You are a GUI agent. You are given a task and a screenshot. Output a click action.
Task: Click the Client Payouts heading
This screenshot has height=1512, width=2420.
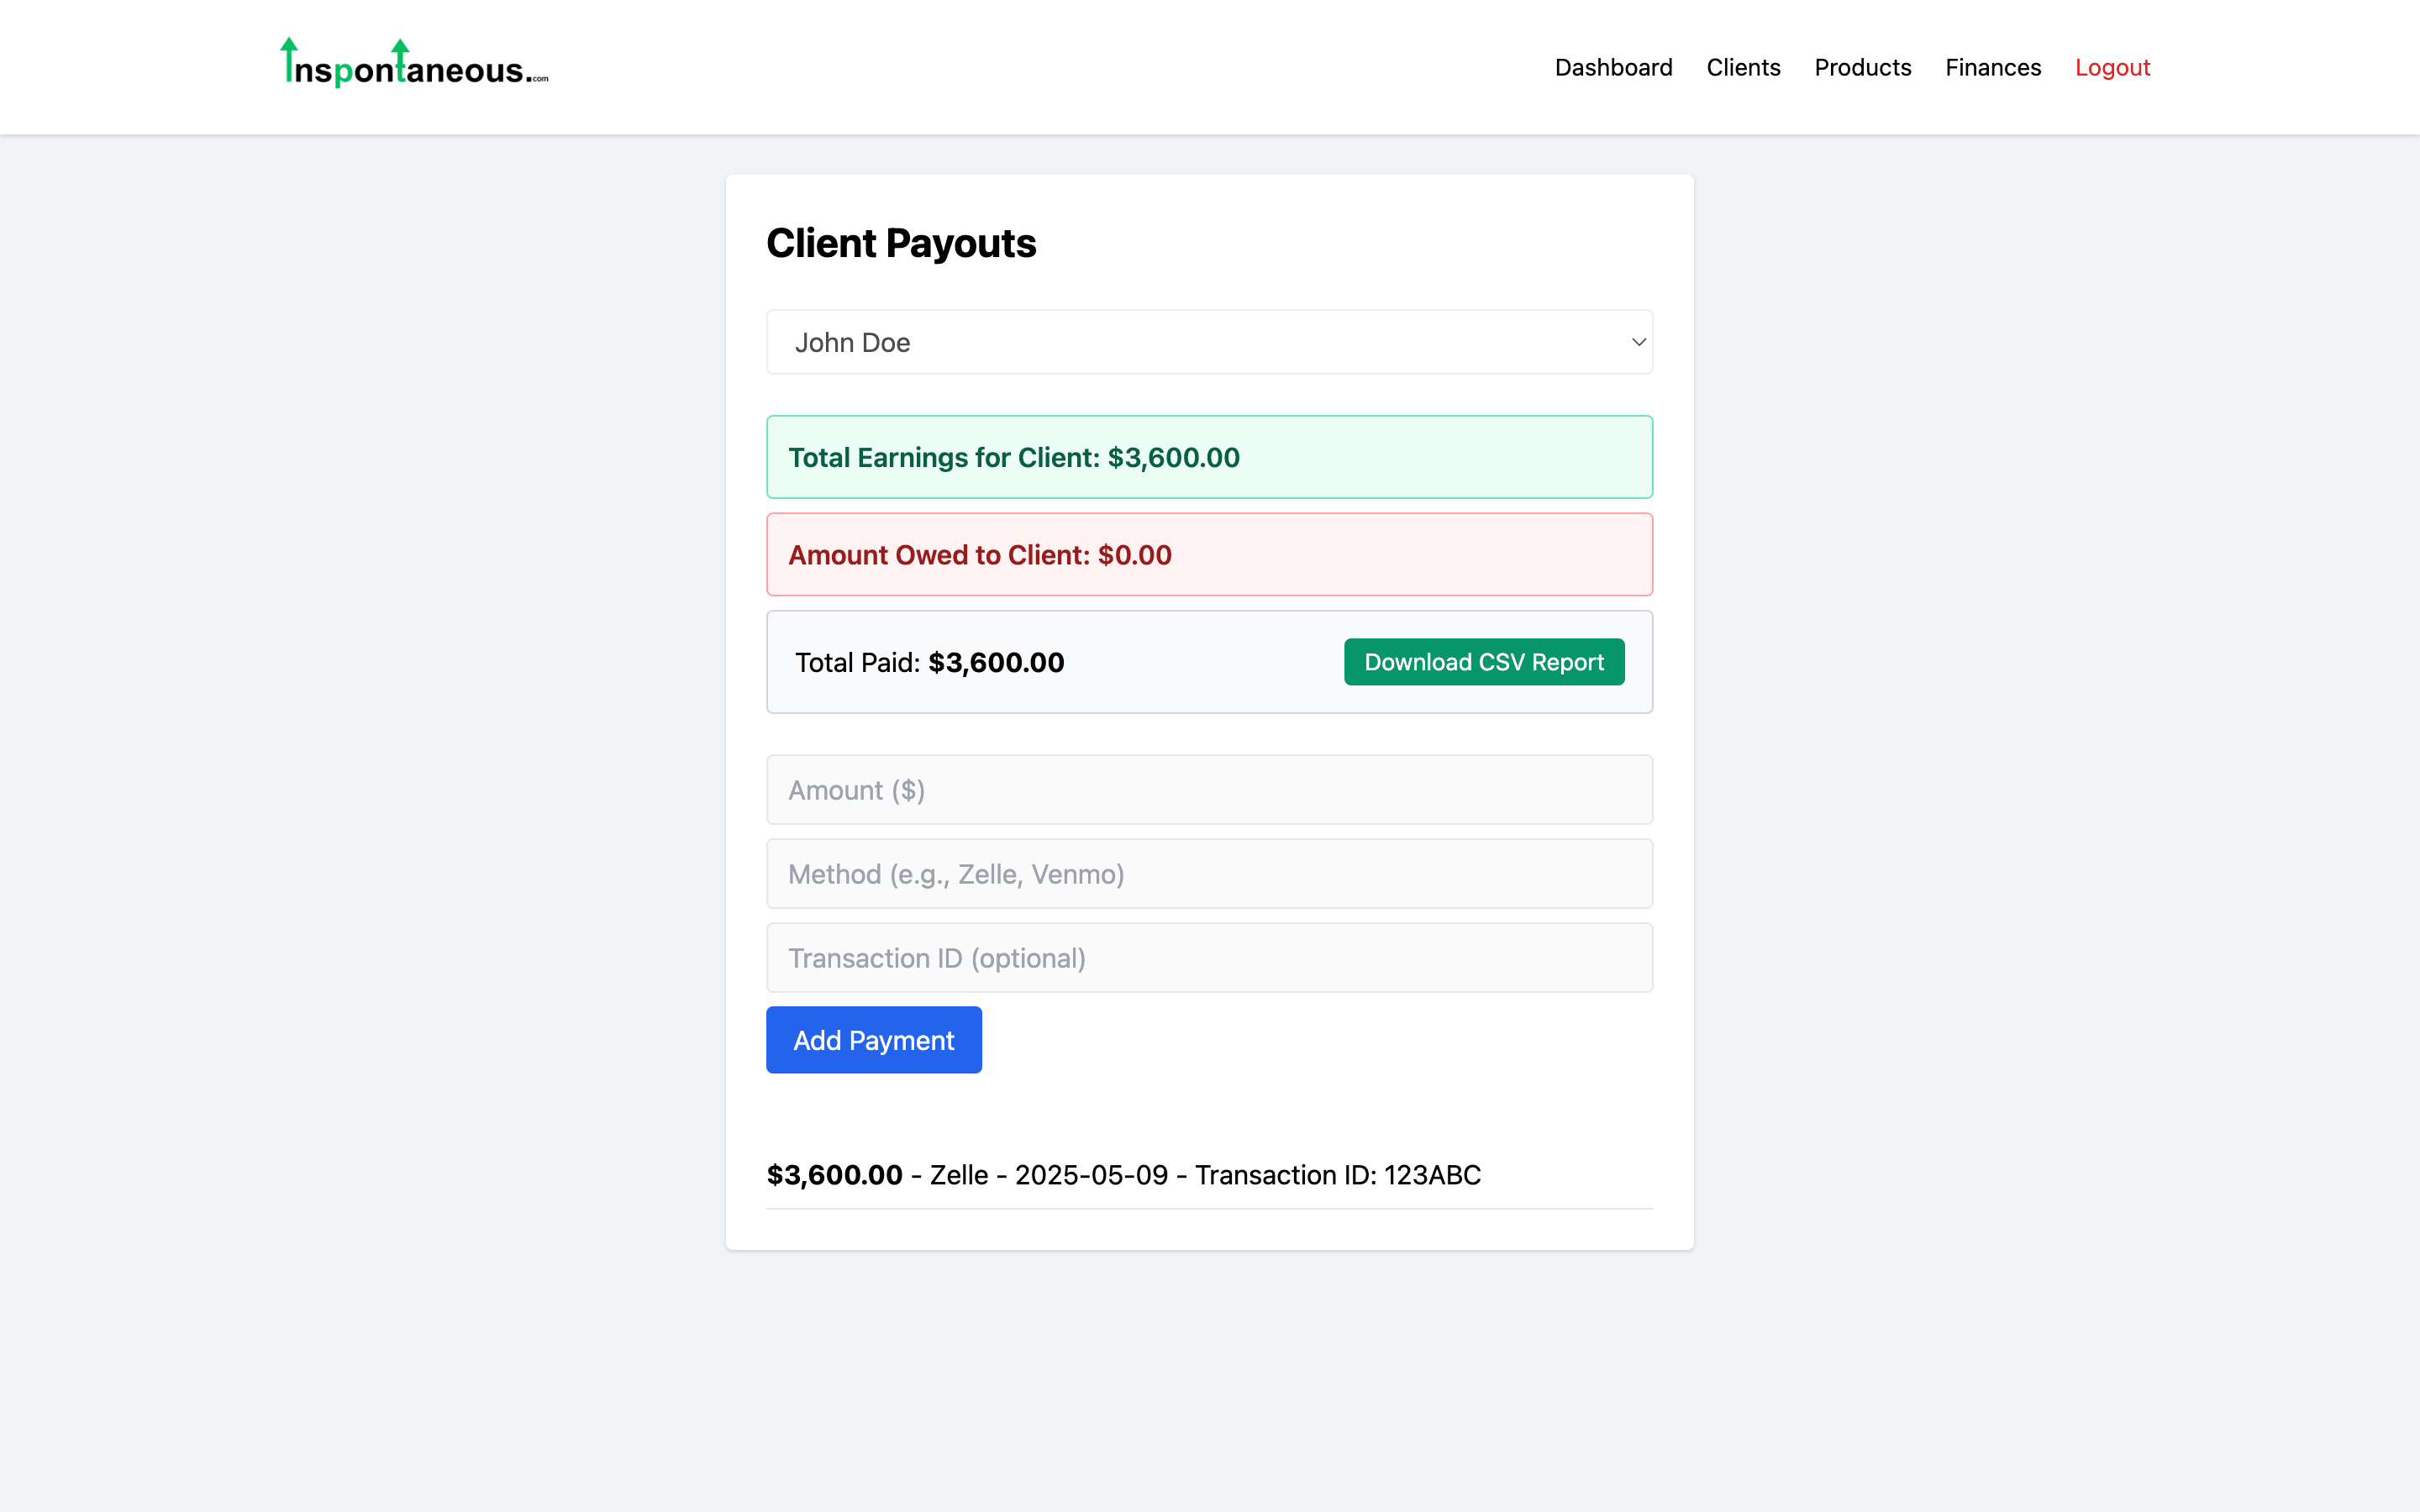click(x=901, y=243)
